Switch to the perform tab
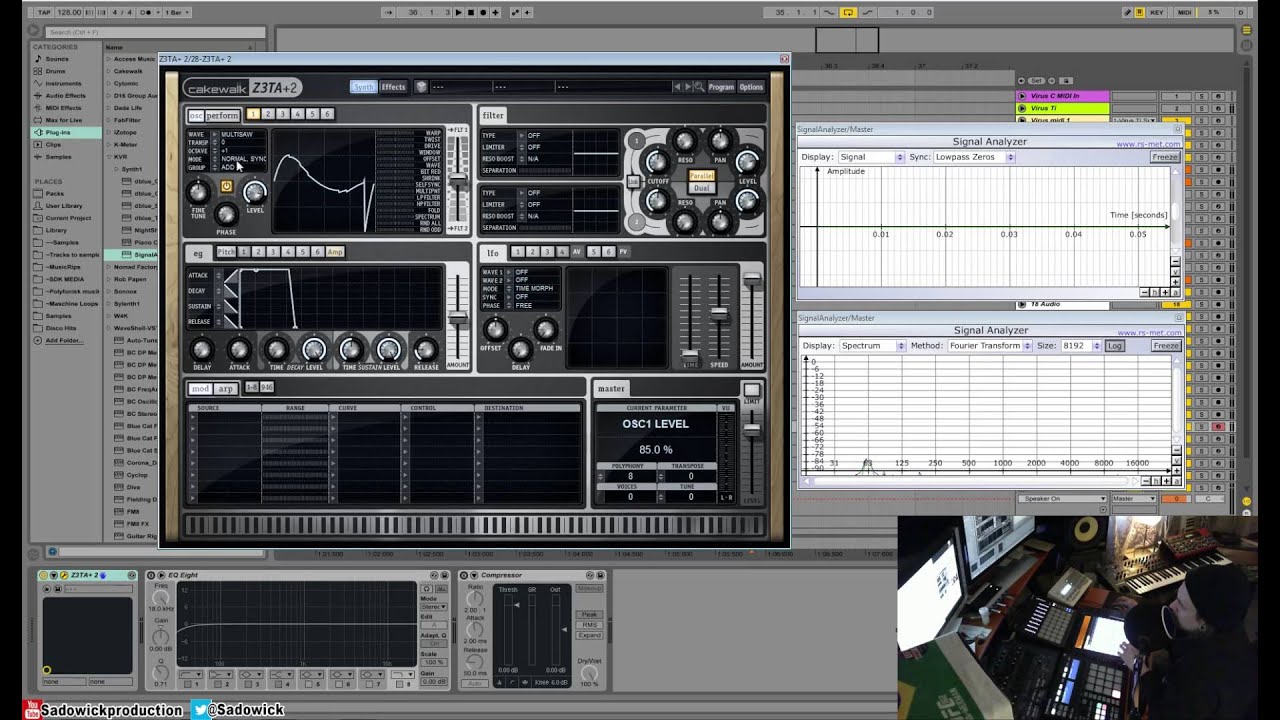 click(x=223, y=115)
